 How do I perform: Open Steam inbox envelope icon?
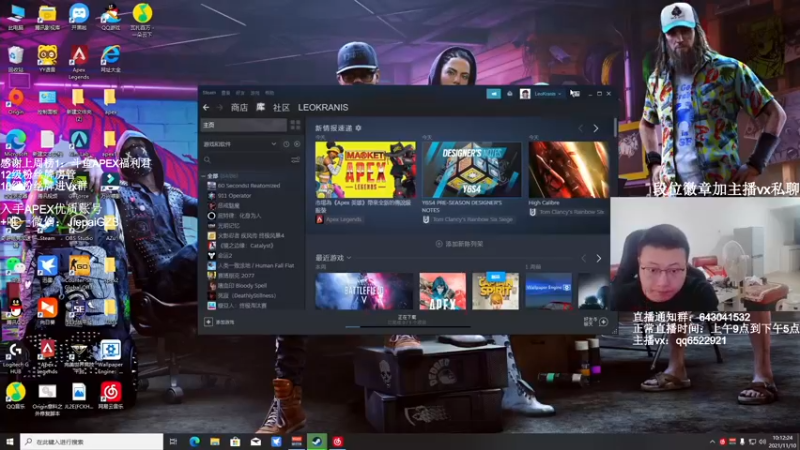click(x=510, y=94)
